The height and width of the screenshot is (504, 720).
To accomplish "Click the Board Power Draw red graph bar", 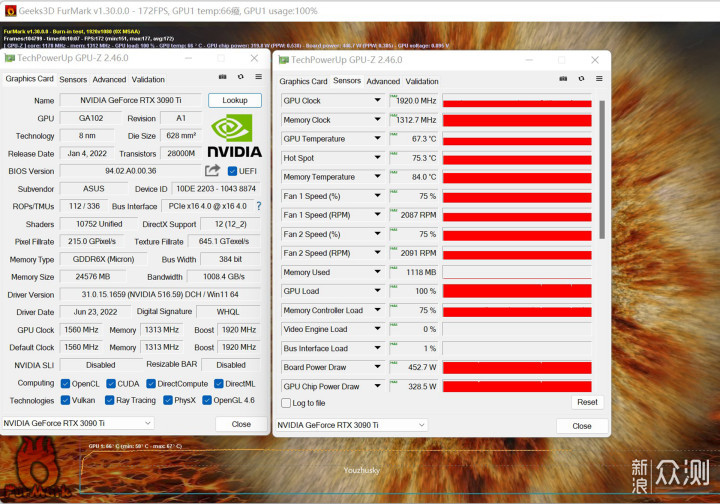I will [x=517, y=367].
